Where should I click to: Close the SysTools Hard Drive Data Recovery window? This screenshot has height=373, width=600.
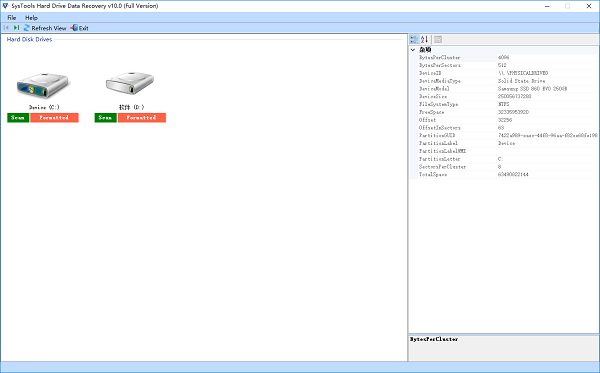589,6
